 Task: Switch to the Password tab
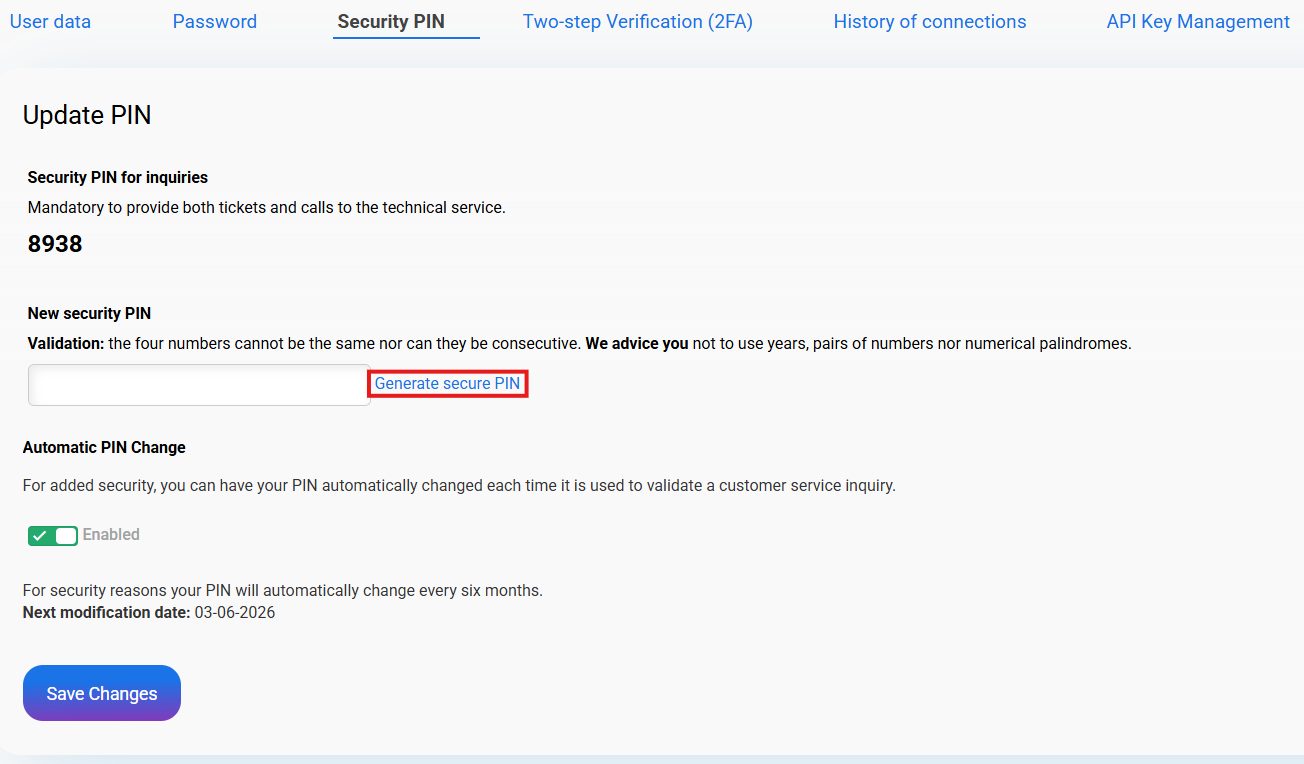pyautogui.click(x=214, y=21)
